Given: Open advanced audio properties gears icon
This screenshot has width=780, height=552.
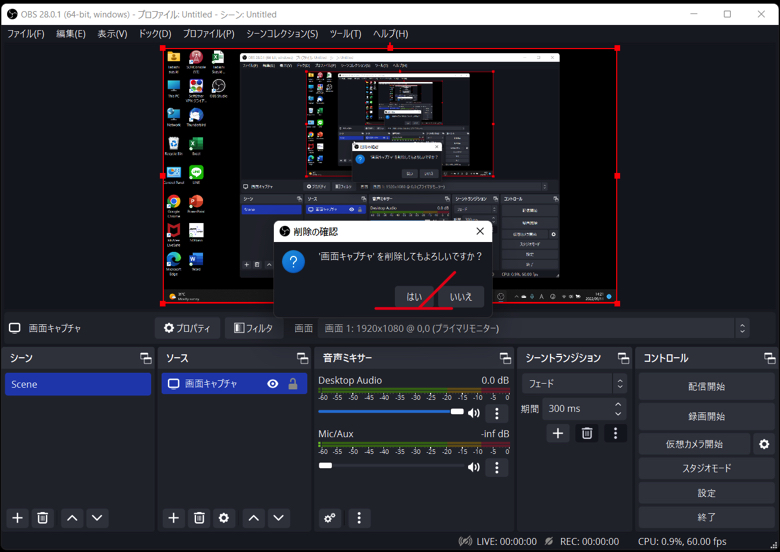Looking at the screenshot, I should click(329, 518).
